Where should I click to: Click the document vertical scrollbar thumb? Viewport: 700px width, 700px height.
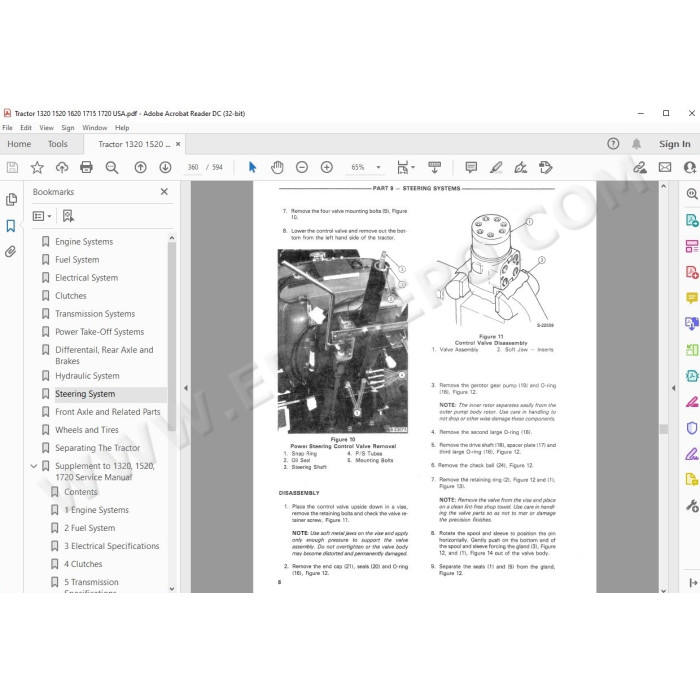[664, 429]
